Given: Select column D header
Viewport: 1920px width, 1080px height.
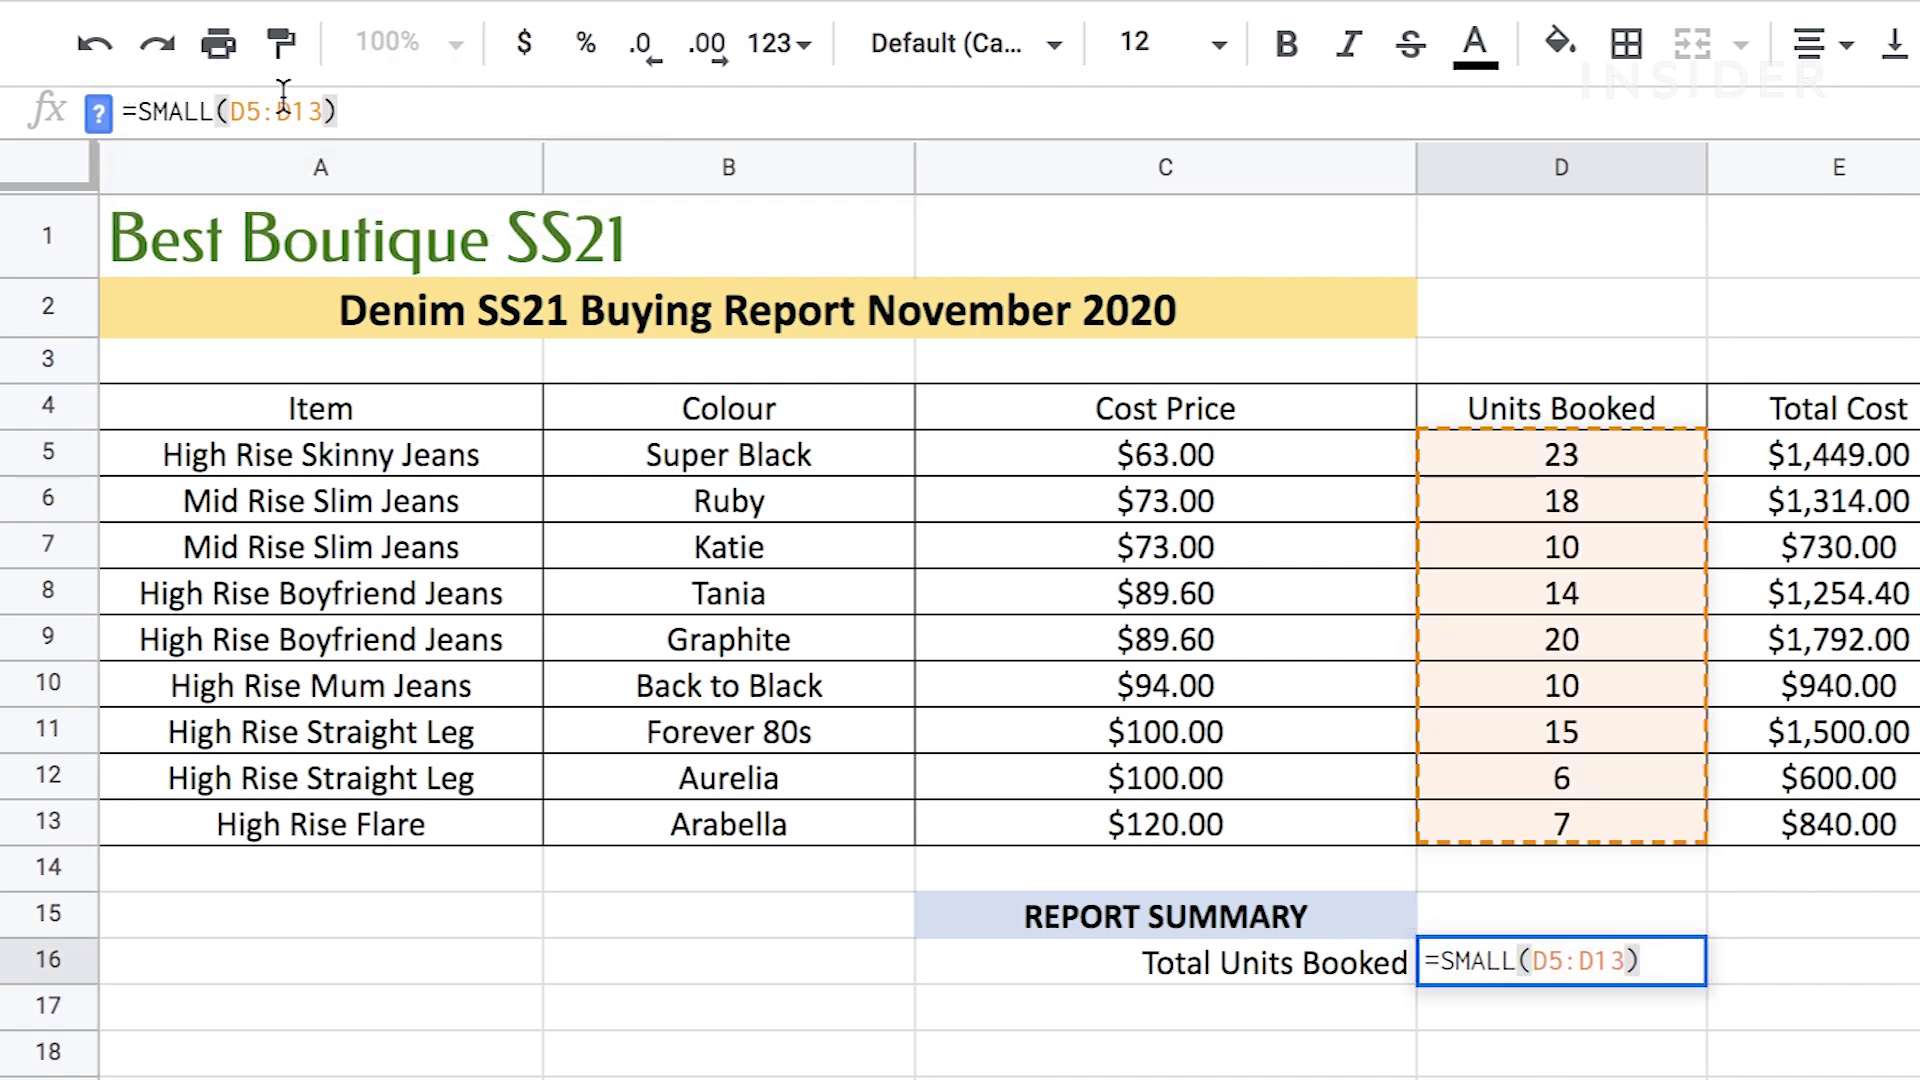Looking at the screenshot, I should 1560,168.
